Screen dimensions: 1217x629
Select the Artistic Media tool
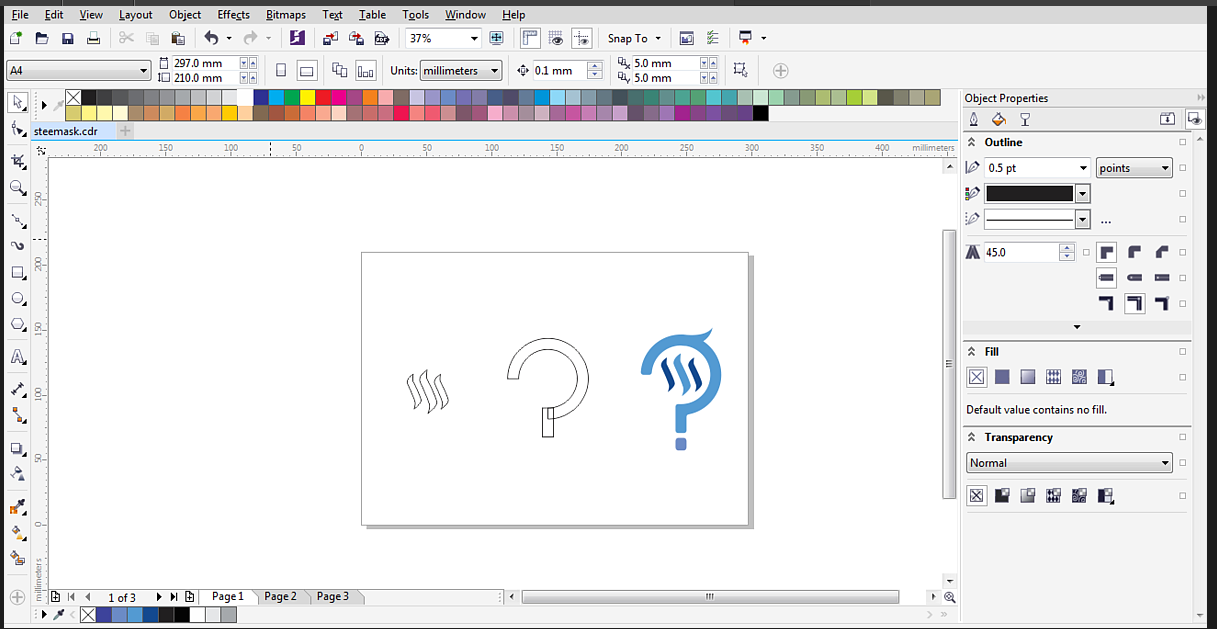tap(17, 246)
